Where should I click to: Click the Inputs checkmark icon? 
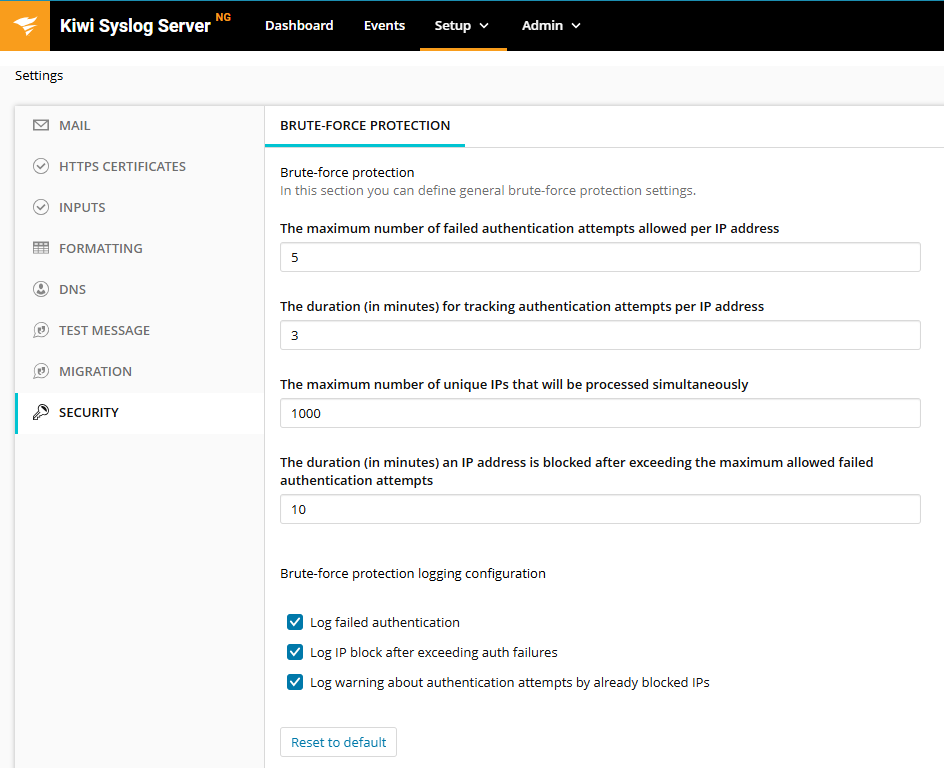41,208
